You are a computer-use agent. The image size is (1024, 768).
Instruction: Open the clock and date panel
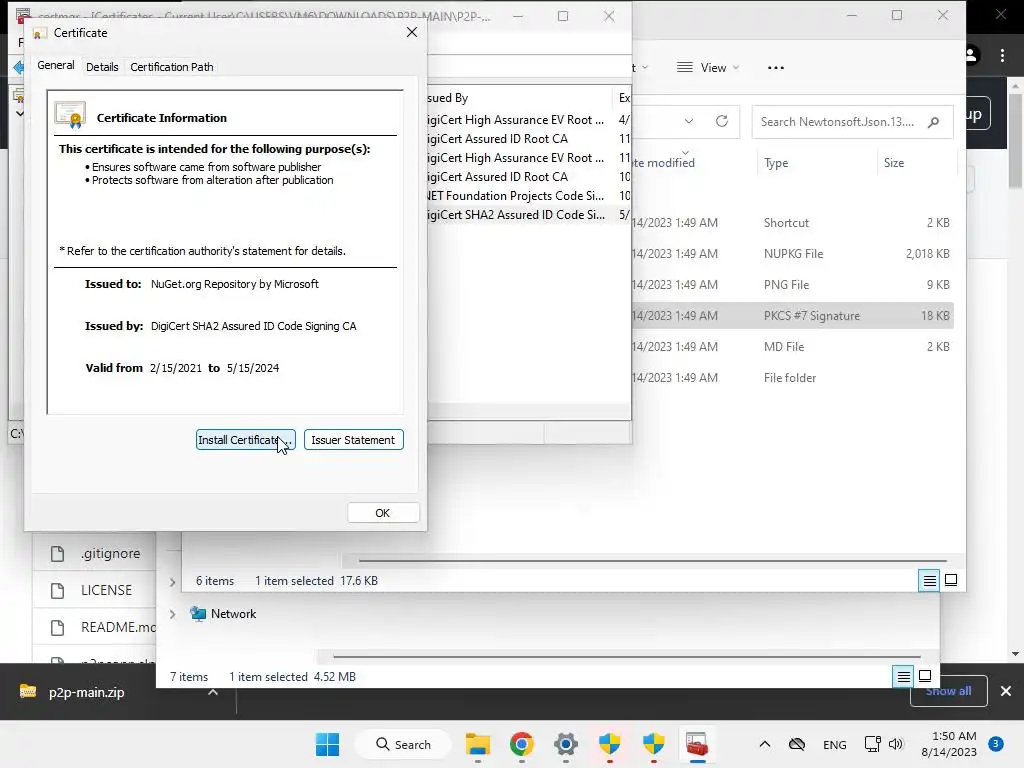point(949,744)
